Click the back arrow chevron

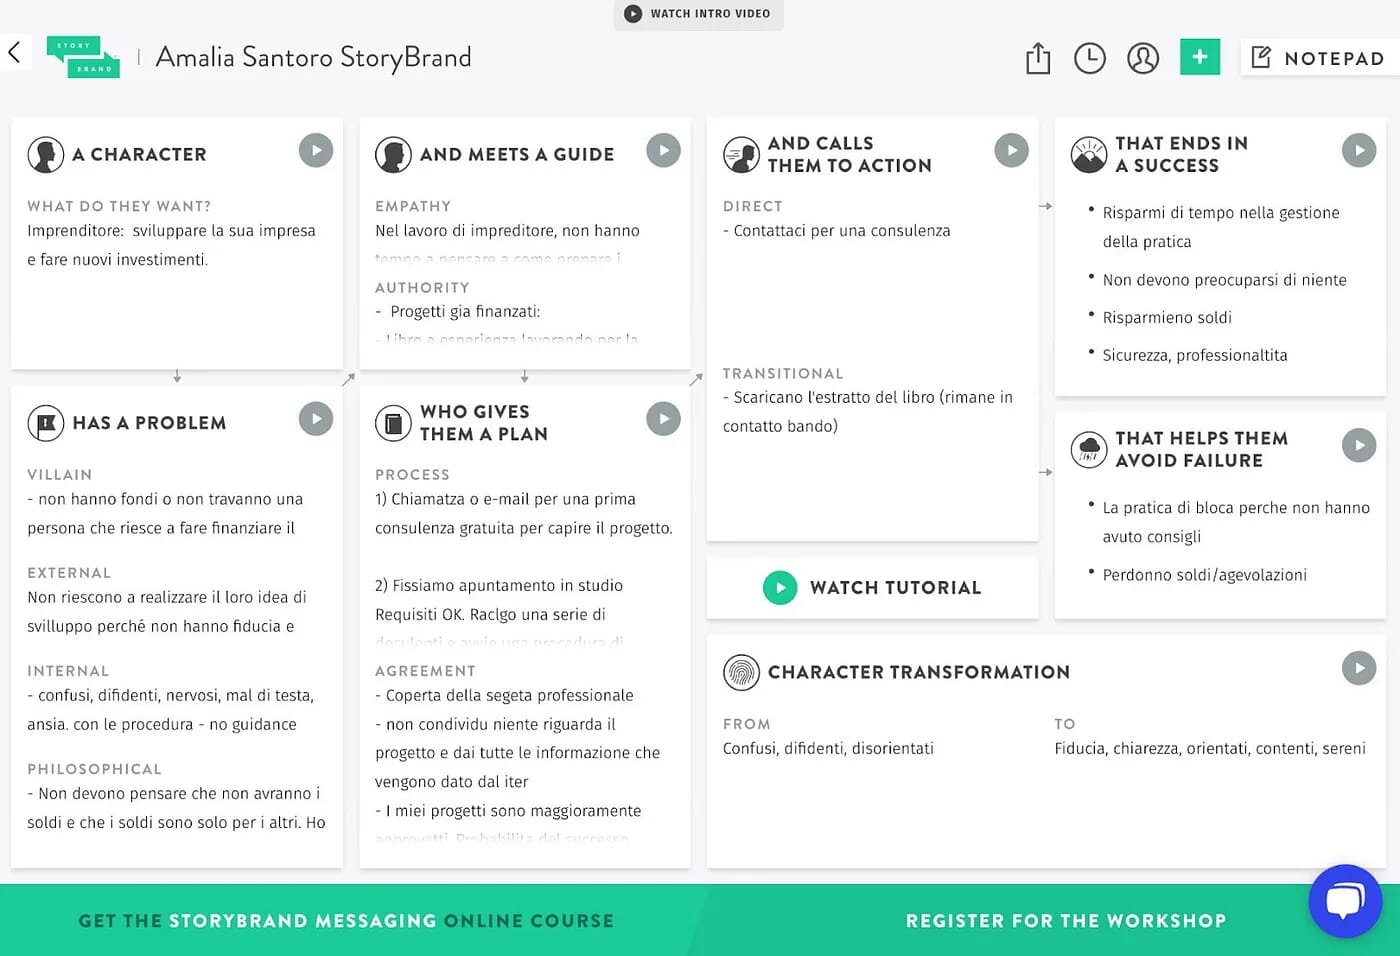[x=15, y=53]
